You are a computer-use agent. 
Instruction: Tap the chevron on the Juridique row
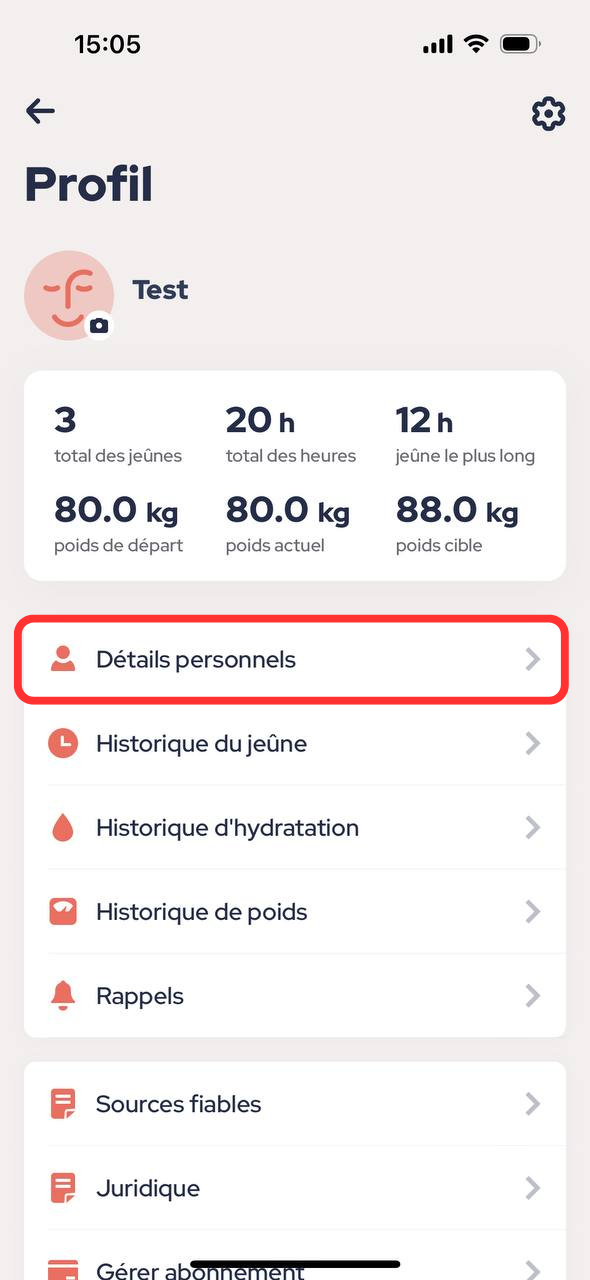coord(533,1188)
